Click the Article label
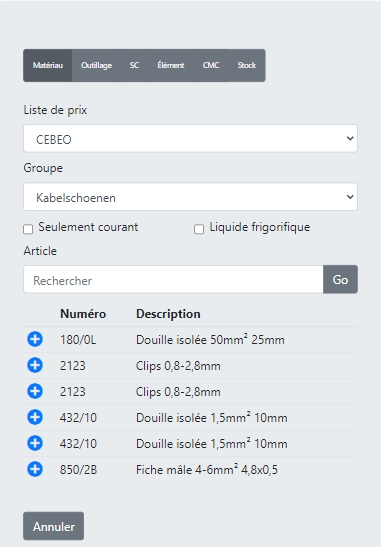 tap(40, 251)
